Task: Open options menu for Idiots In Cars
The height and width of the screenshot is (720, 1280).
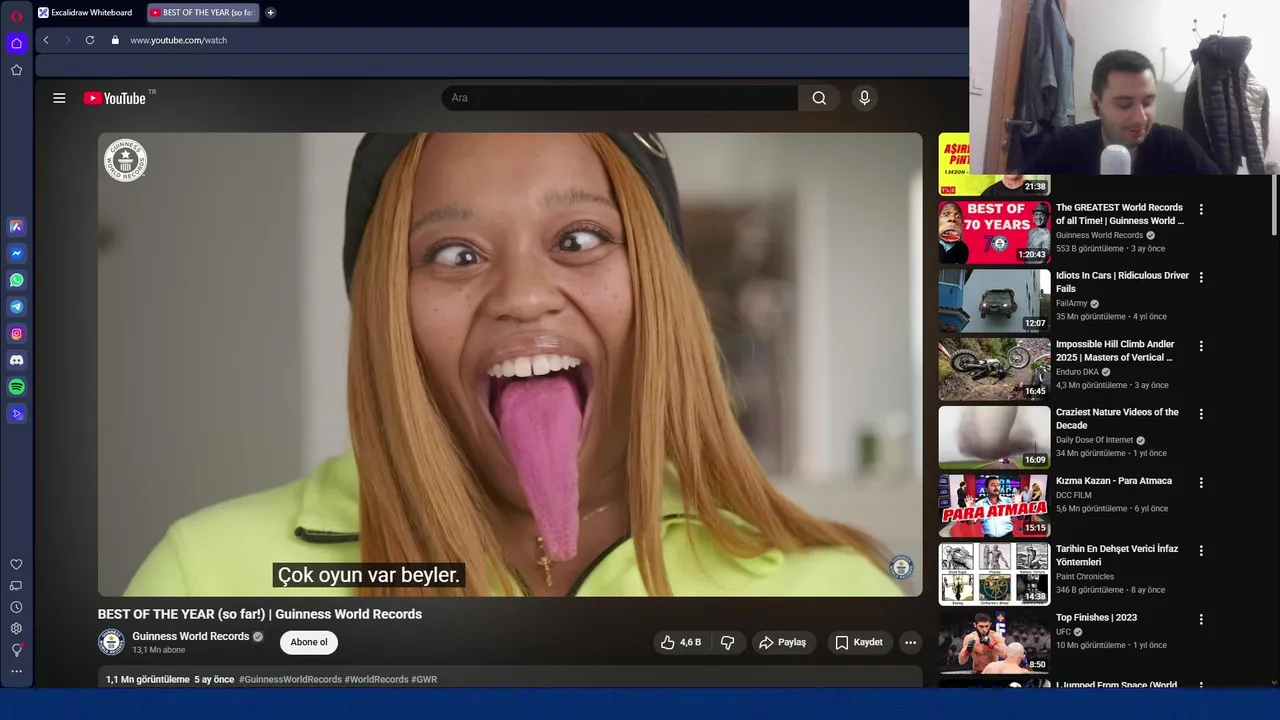Action: click(1201, 277)
